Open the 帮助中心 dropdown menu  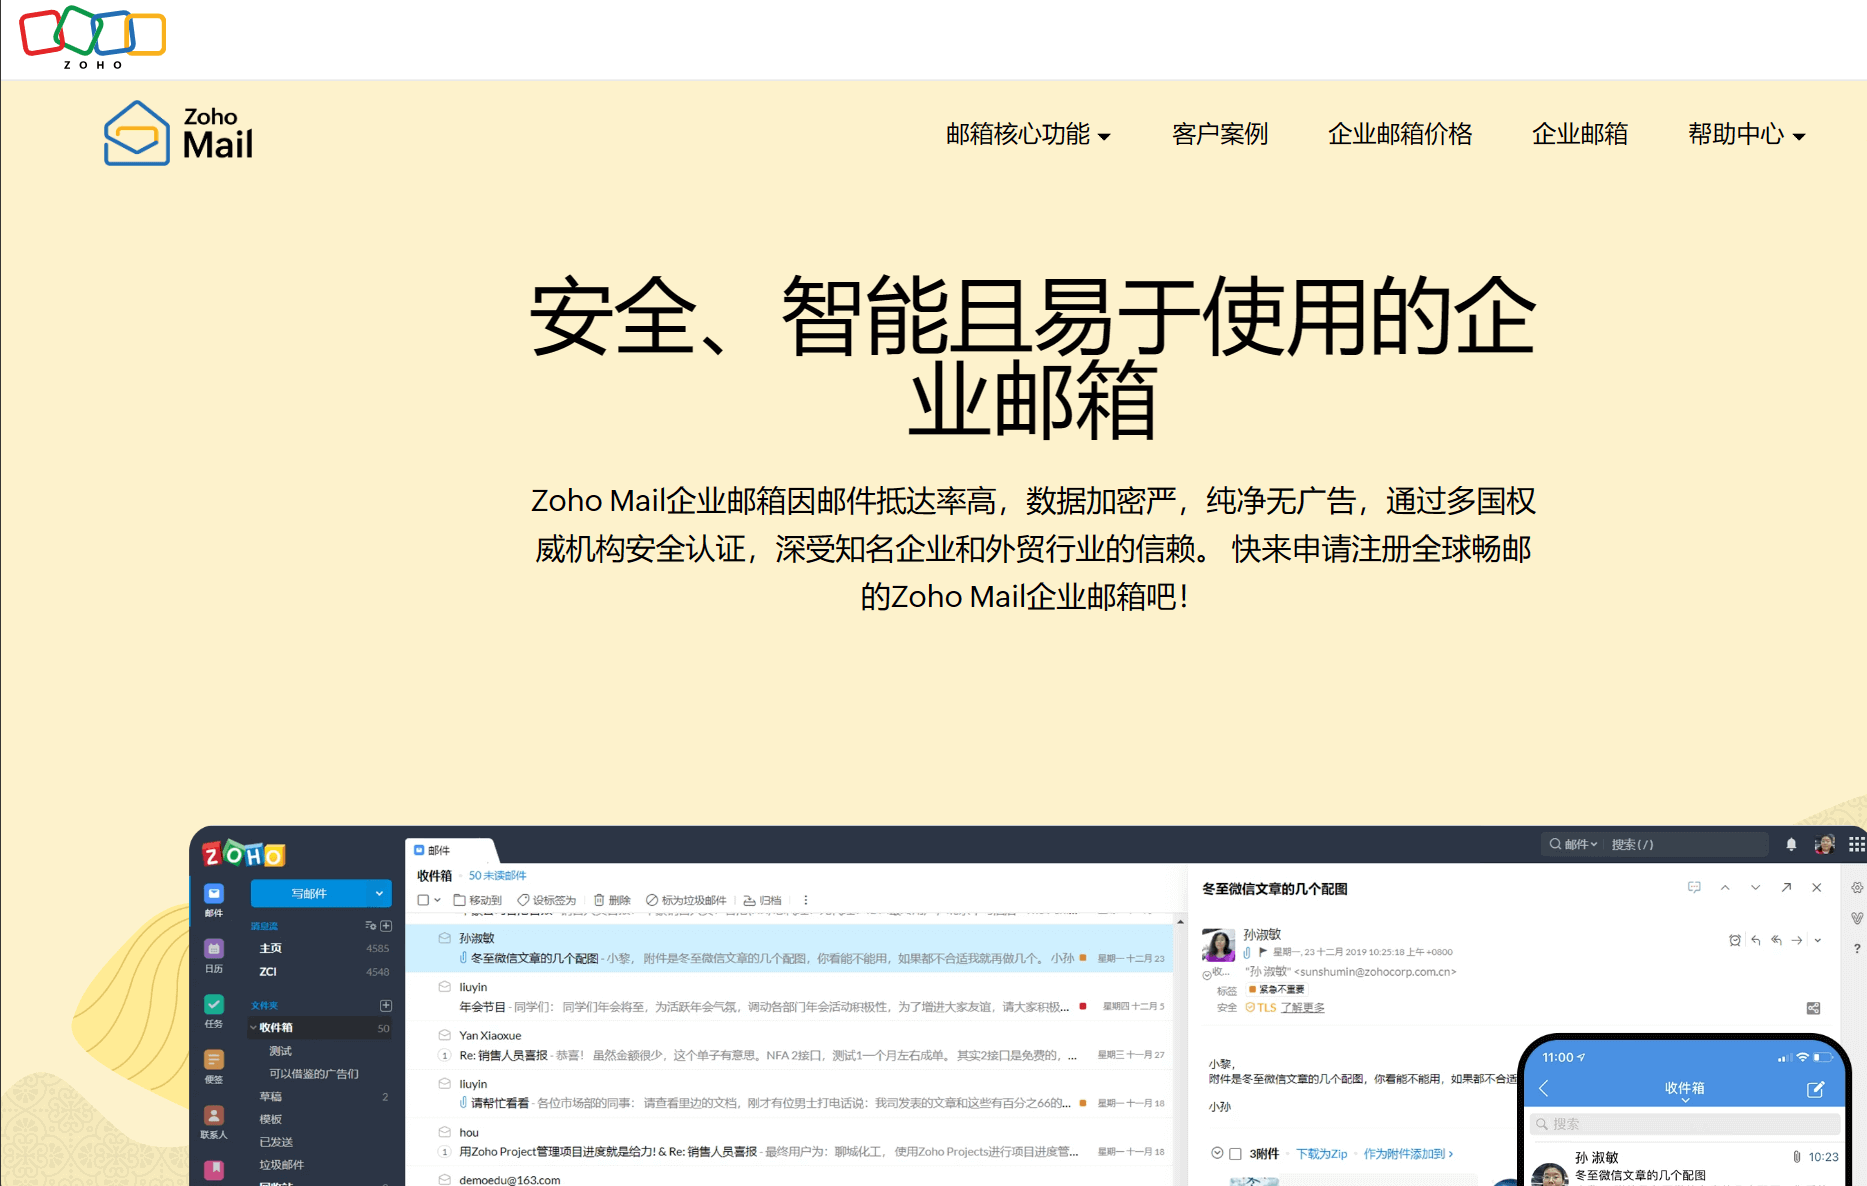pyautogui.click(x=1735, y=135)
